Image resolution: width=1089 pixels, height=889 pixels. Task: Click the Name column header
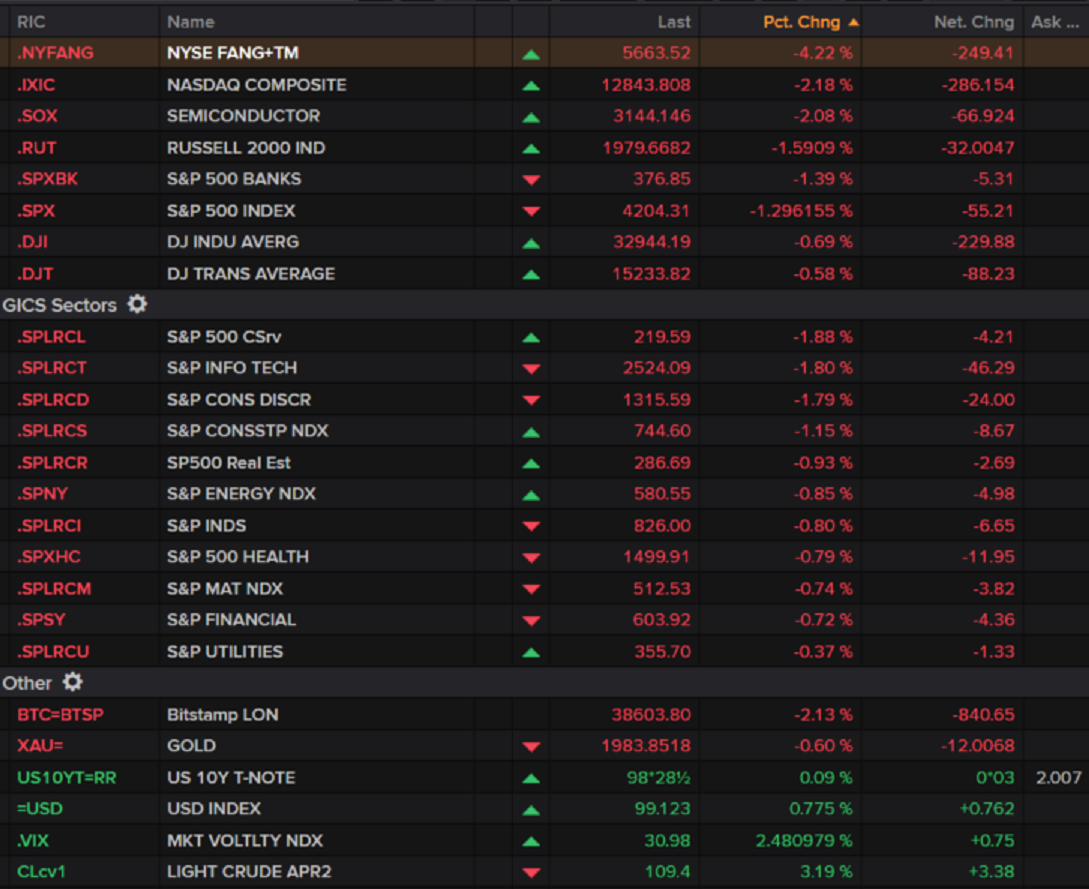coord(190,21)
